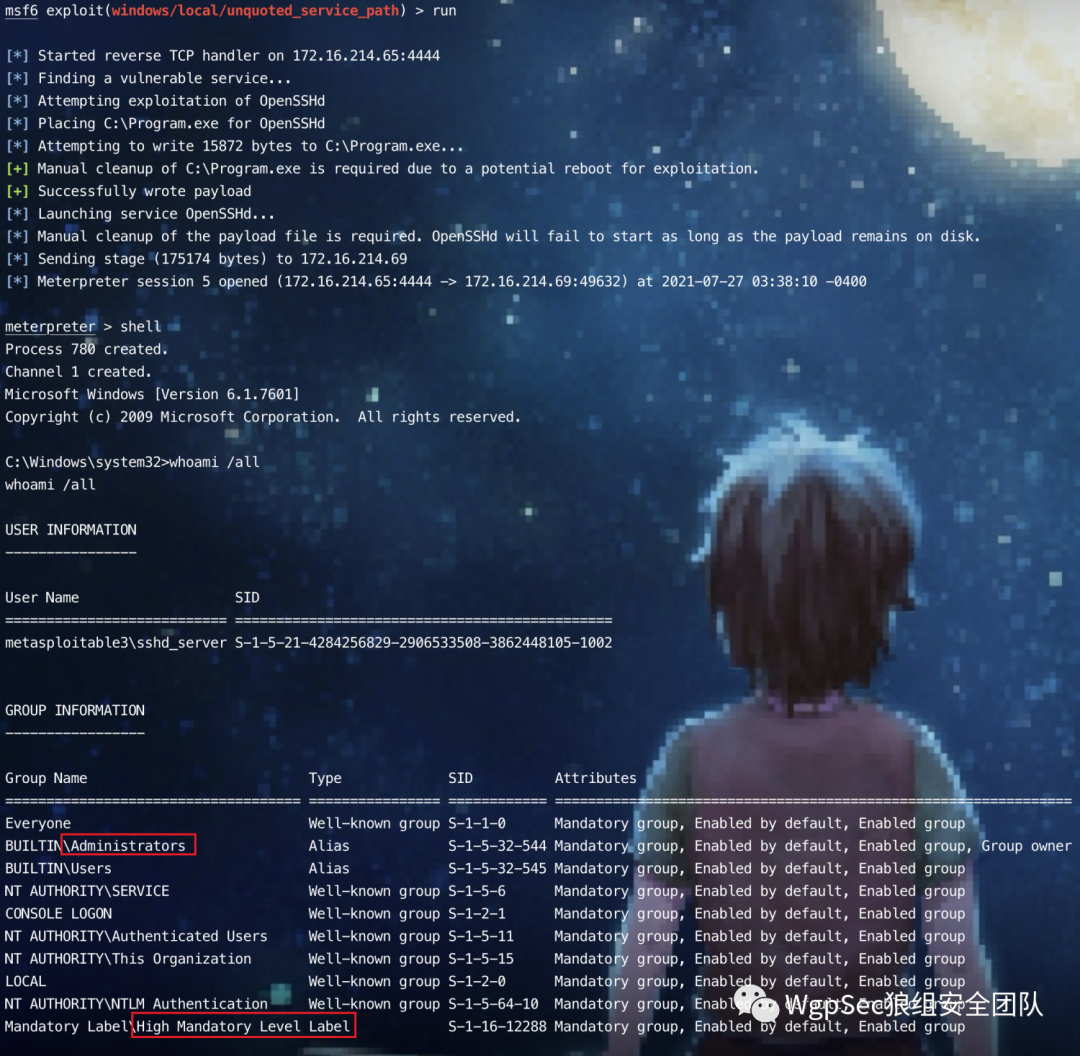This screenshot has width=1080, height=1056.
Task: Click 'Manual cleanup of the payload file' line
Action: (492, 237)
